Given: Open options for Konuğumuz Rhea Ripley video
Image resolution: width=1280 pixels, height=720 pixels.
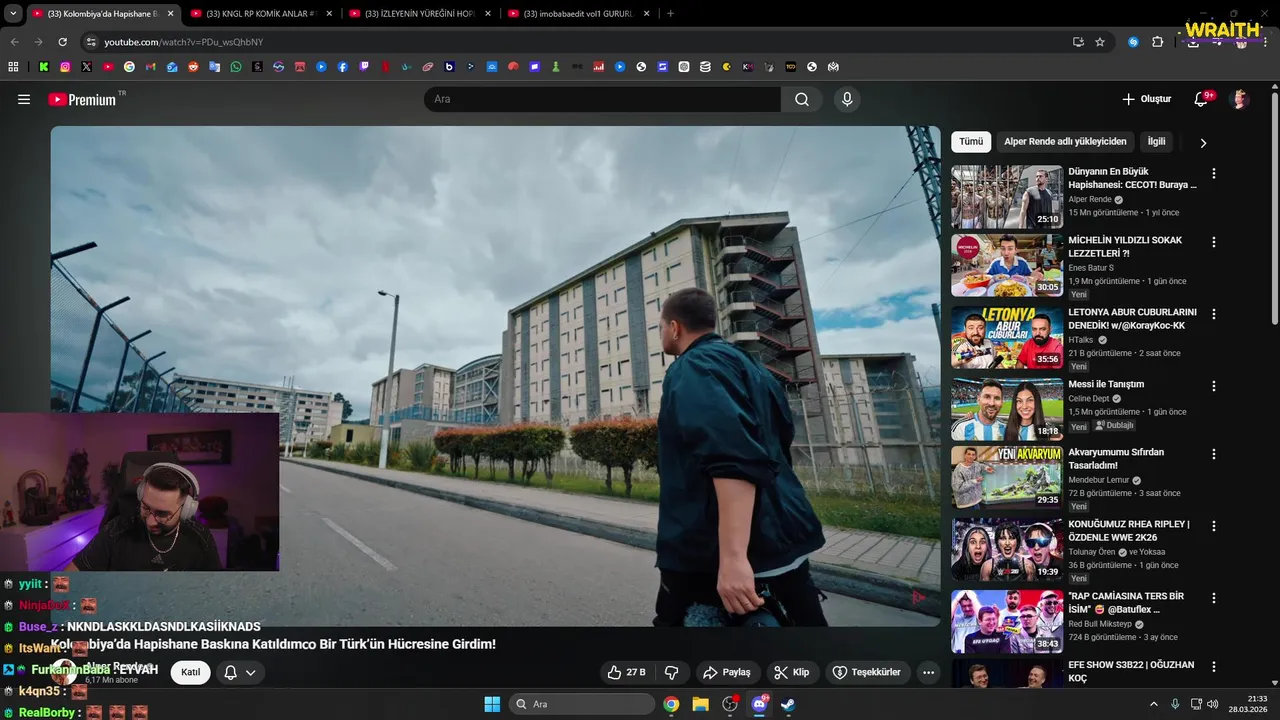Looking at the screenshot, I should (x=1214, y=526).
